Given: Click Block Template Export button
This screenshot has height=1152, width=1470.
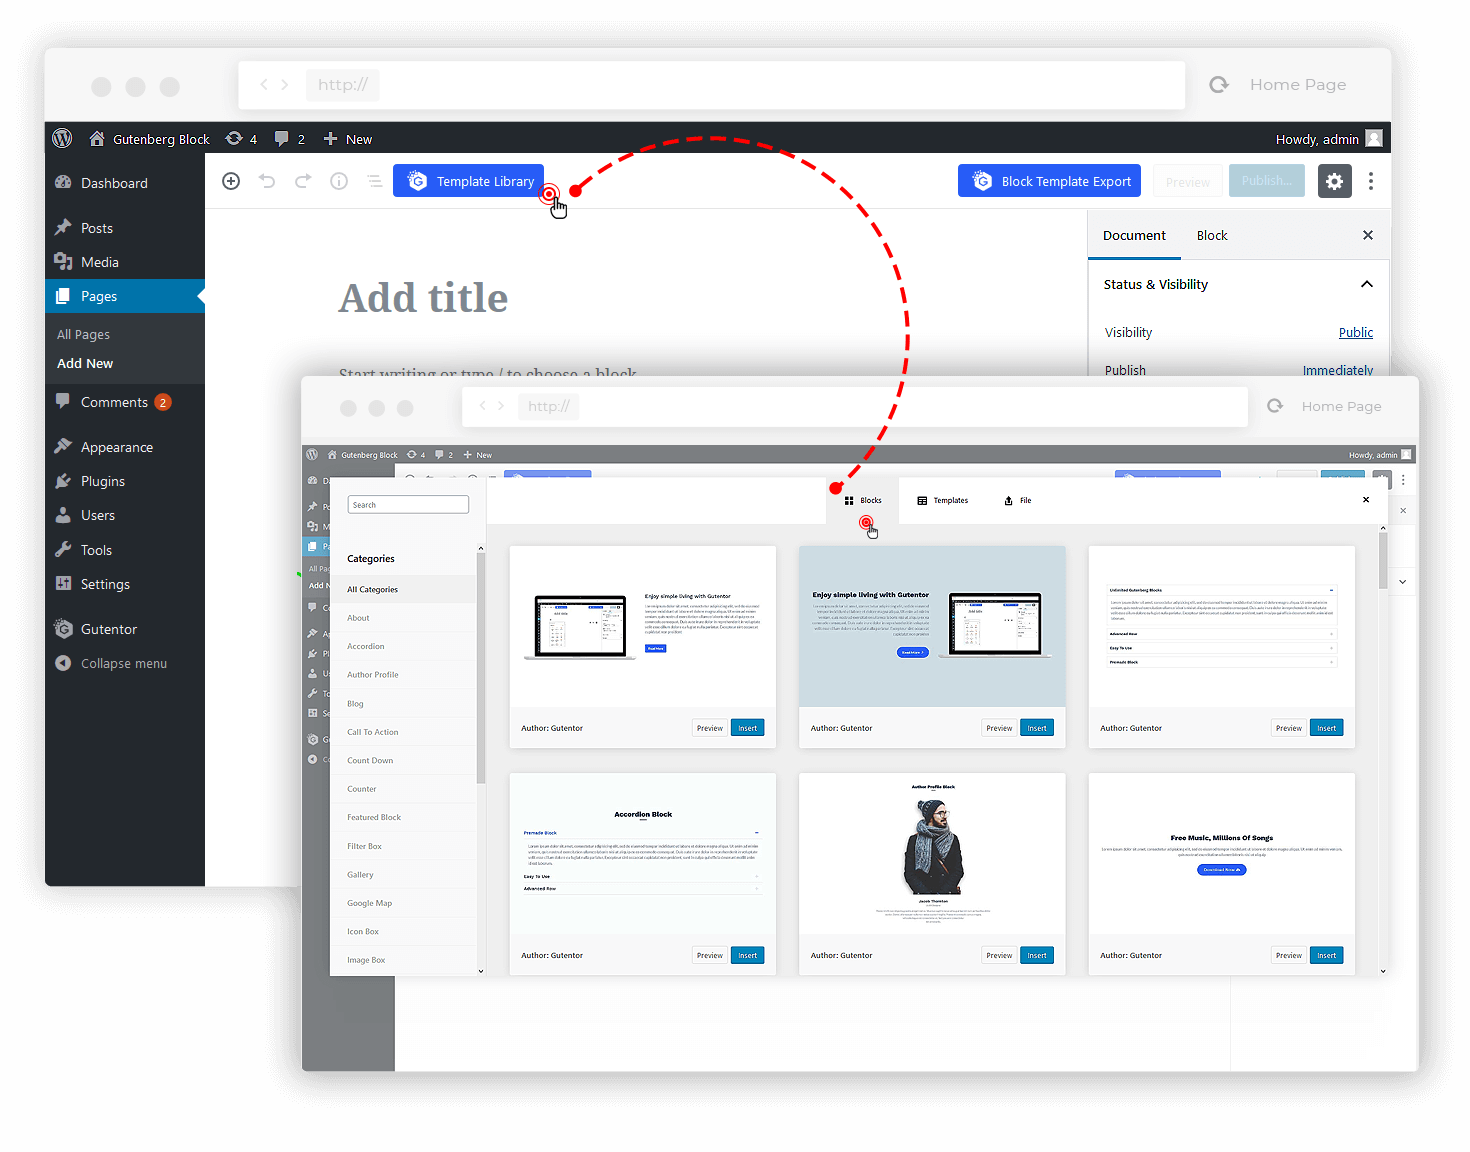Looking at the screenshot, I should click(x=1049, y=181).
